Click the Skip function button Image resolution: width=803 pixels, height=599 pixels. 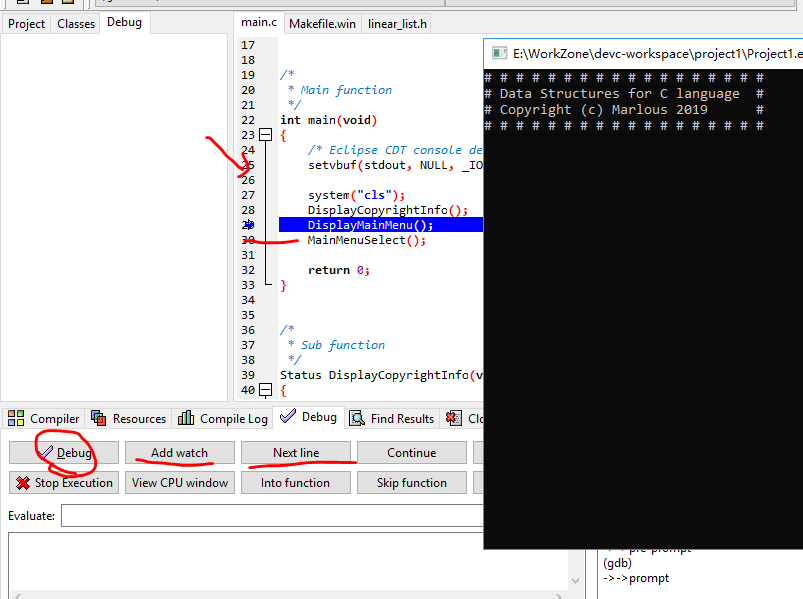[x=412, y=483]
